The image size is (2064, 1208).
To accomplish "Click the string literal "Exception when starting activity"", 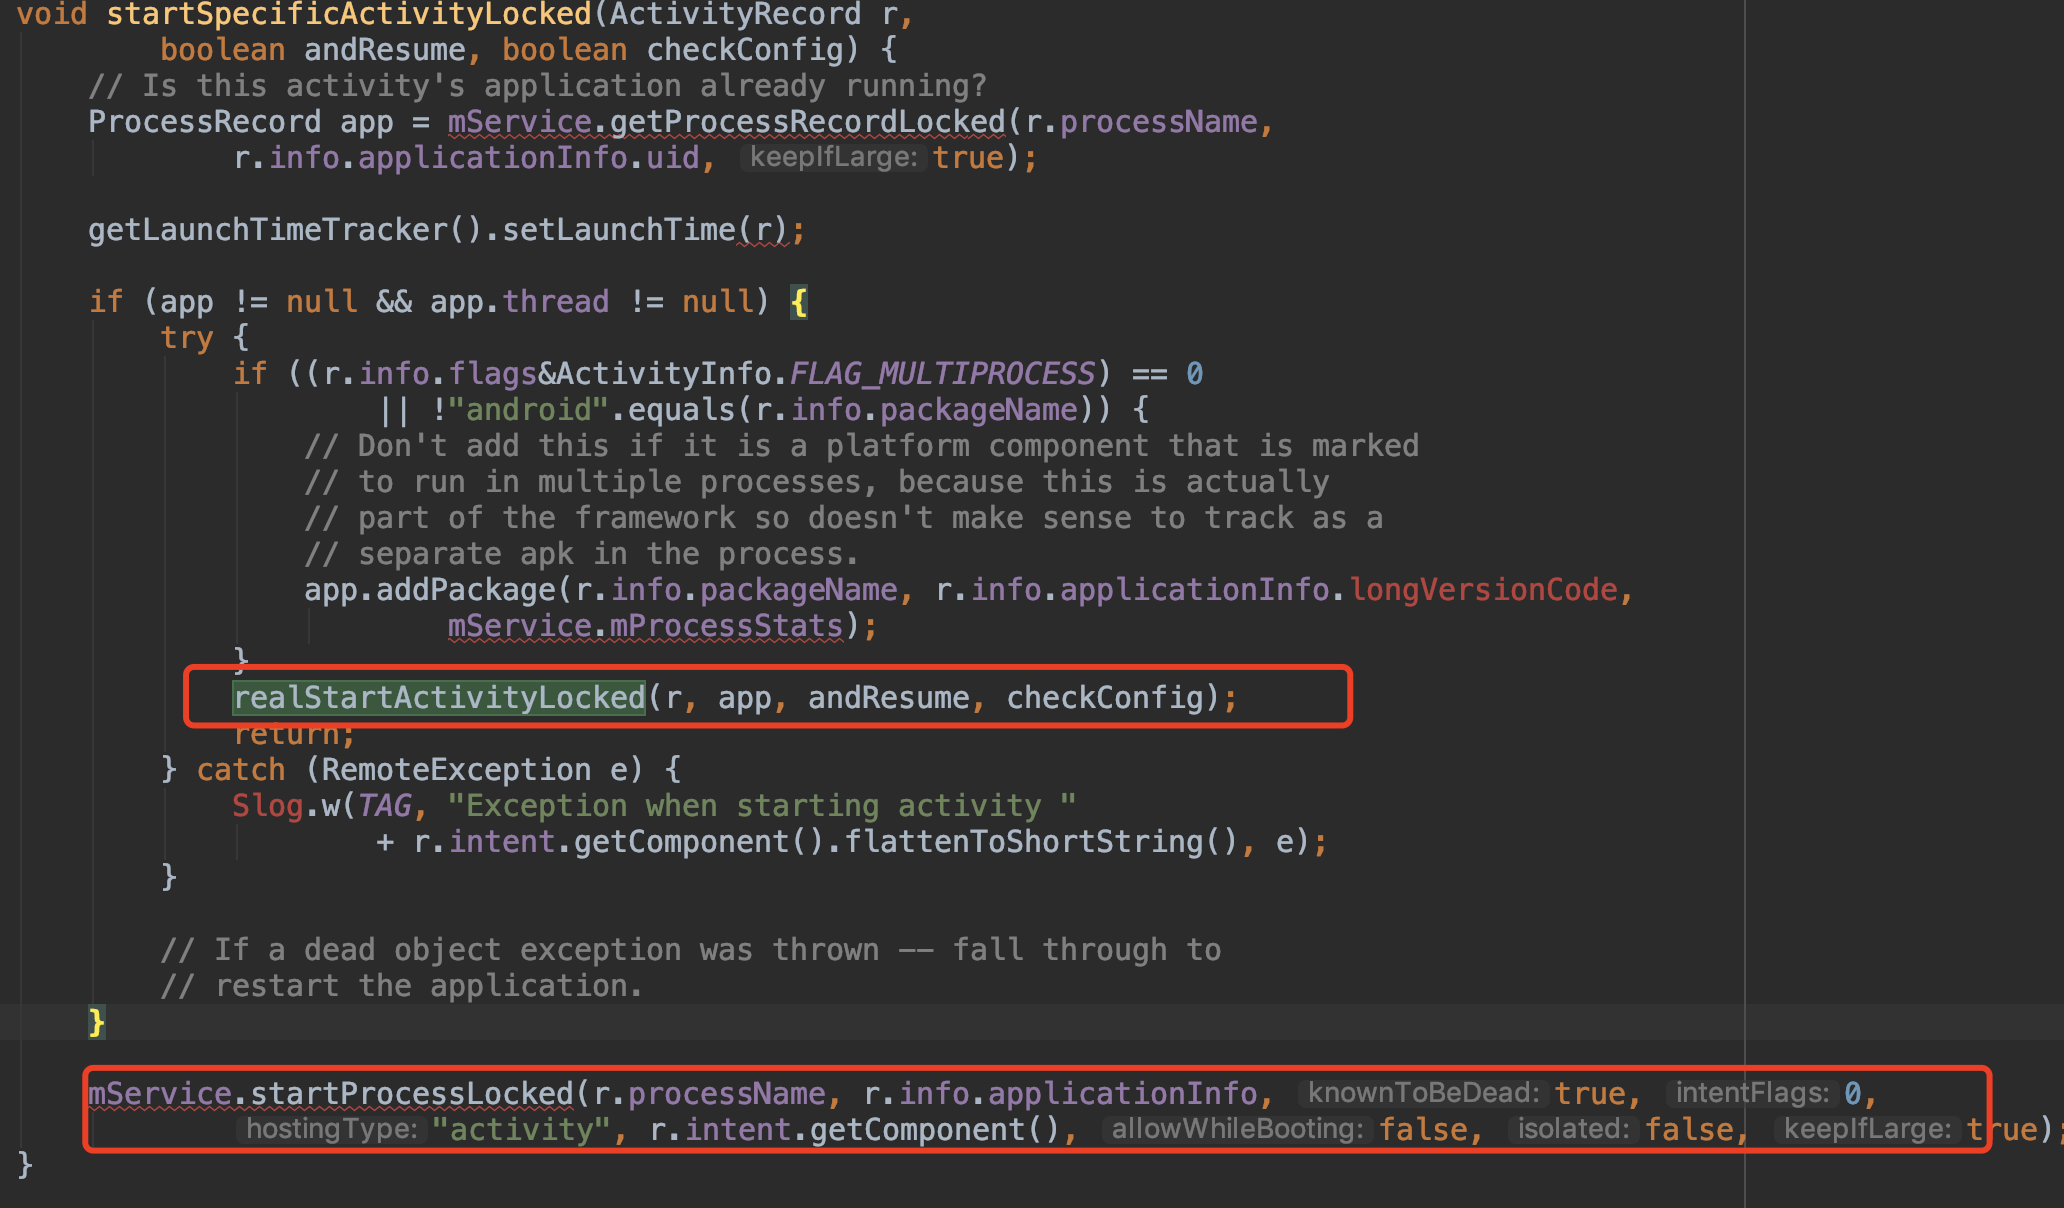I will point(760,805).
